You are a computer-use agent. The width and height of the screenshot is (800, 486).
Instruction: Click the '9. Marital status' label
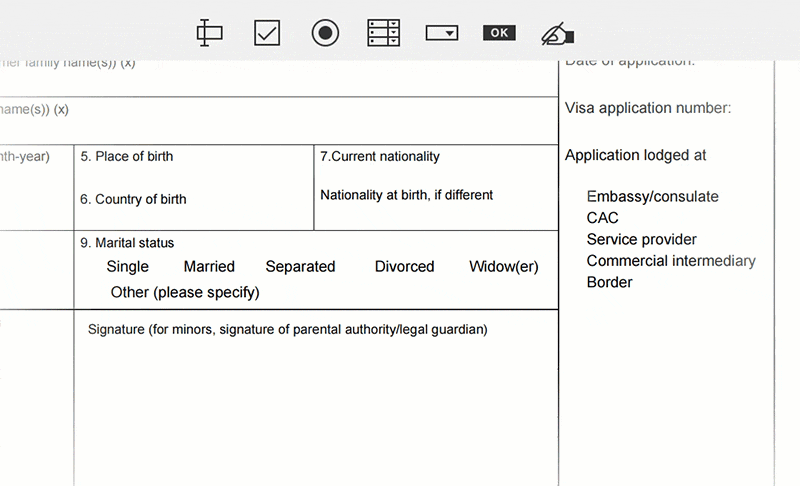(x=127, y=243)
